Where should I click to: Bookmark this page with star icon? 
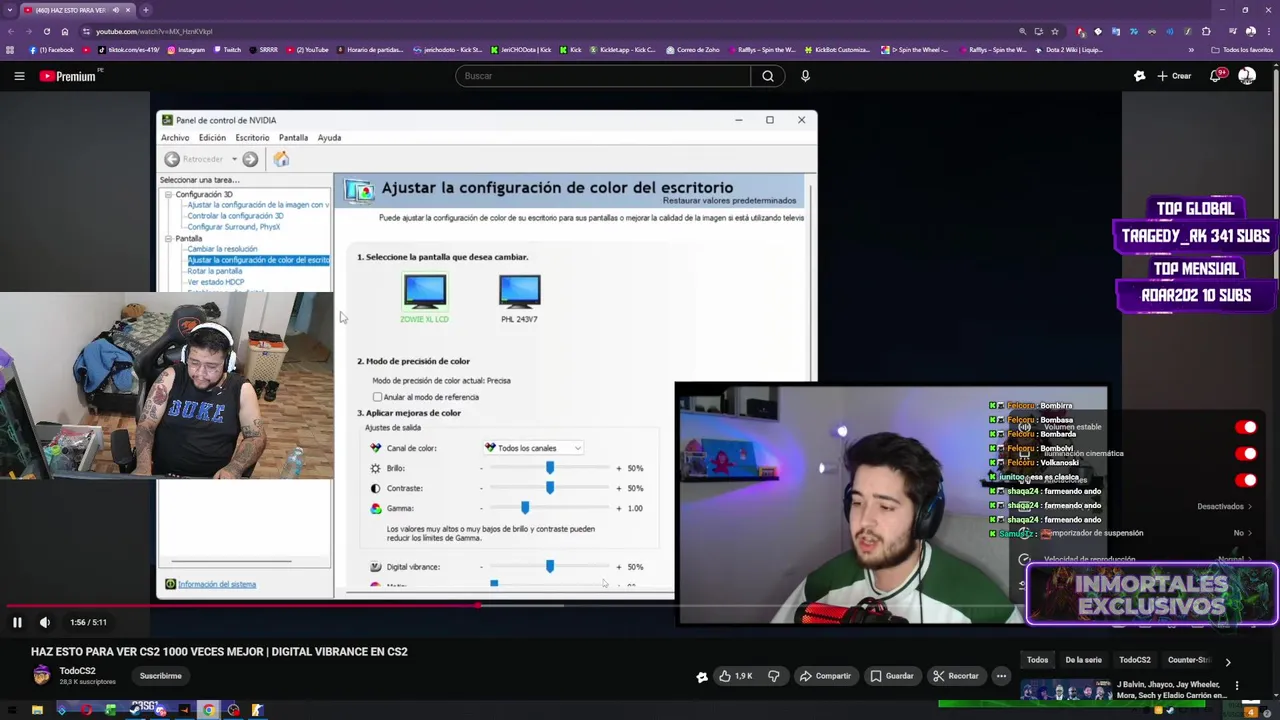click(1055, 31)
